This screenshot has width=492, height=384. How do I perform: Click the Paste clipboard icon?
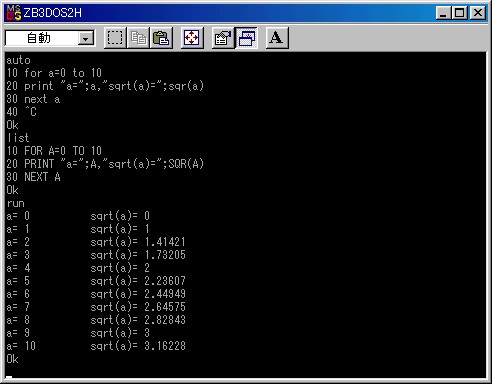[x=161, y=38]
